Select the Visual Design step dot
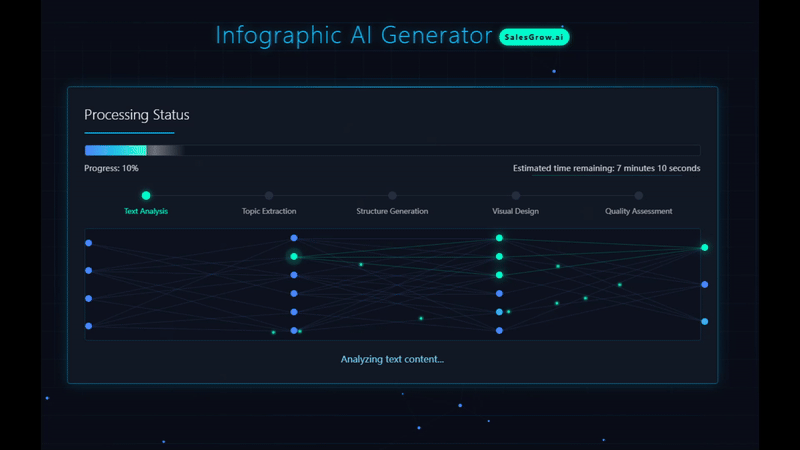Viewport: 800px width, 450px height. [x=516, y=195]
